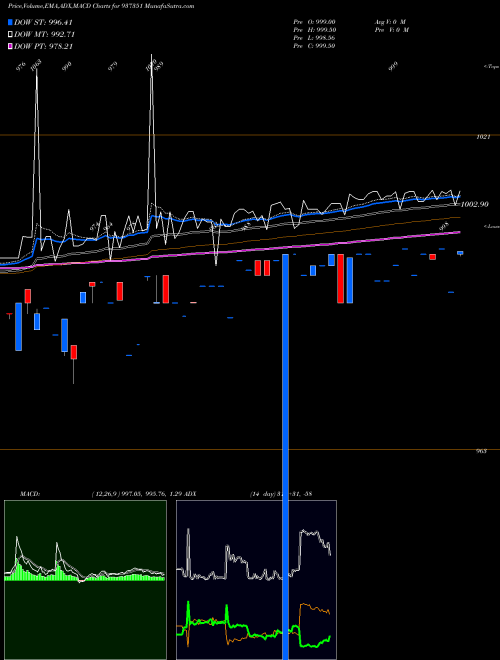Click the blue DOW ST legend swatch

click(x=10, y=22)
